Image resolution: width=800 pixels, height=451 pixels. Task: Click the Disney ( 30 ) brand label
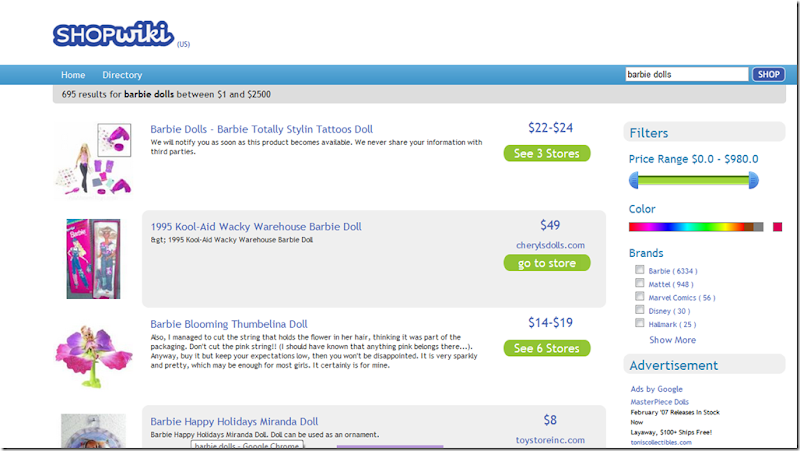point(669,311)
